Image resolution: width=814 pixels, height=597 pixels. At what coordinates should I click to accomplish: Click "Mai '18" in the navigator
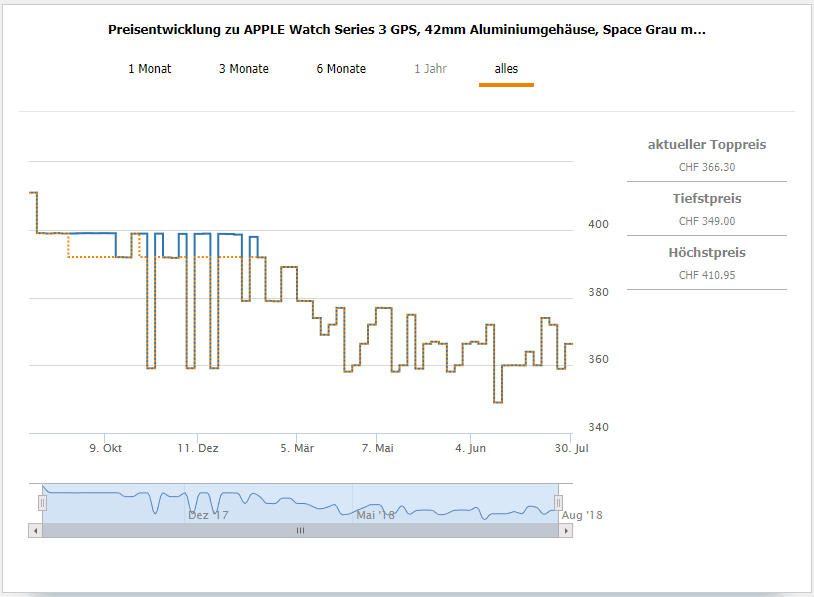tap(375, 516)
